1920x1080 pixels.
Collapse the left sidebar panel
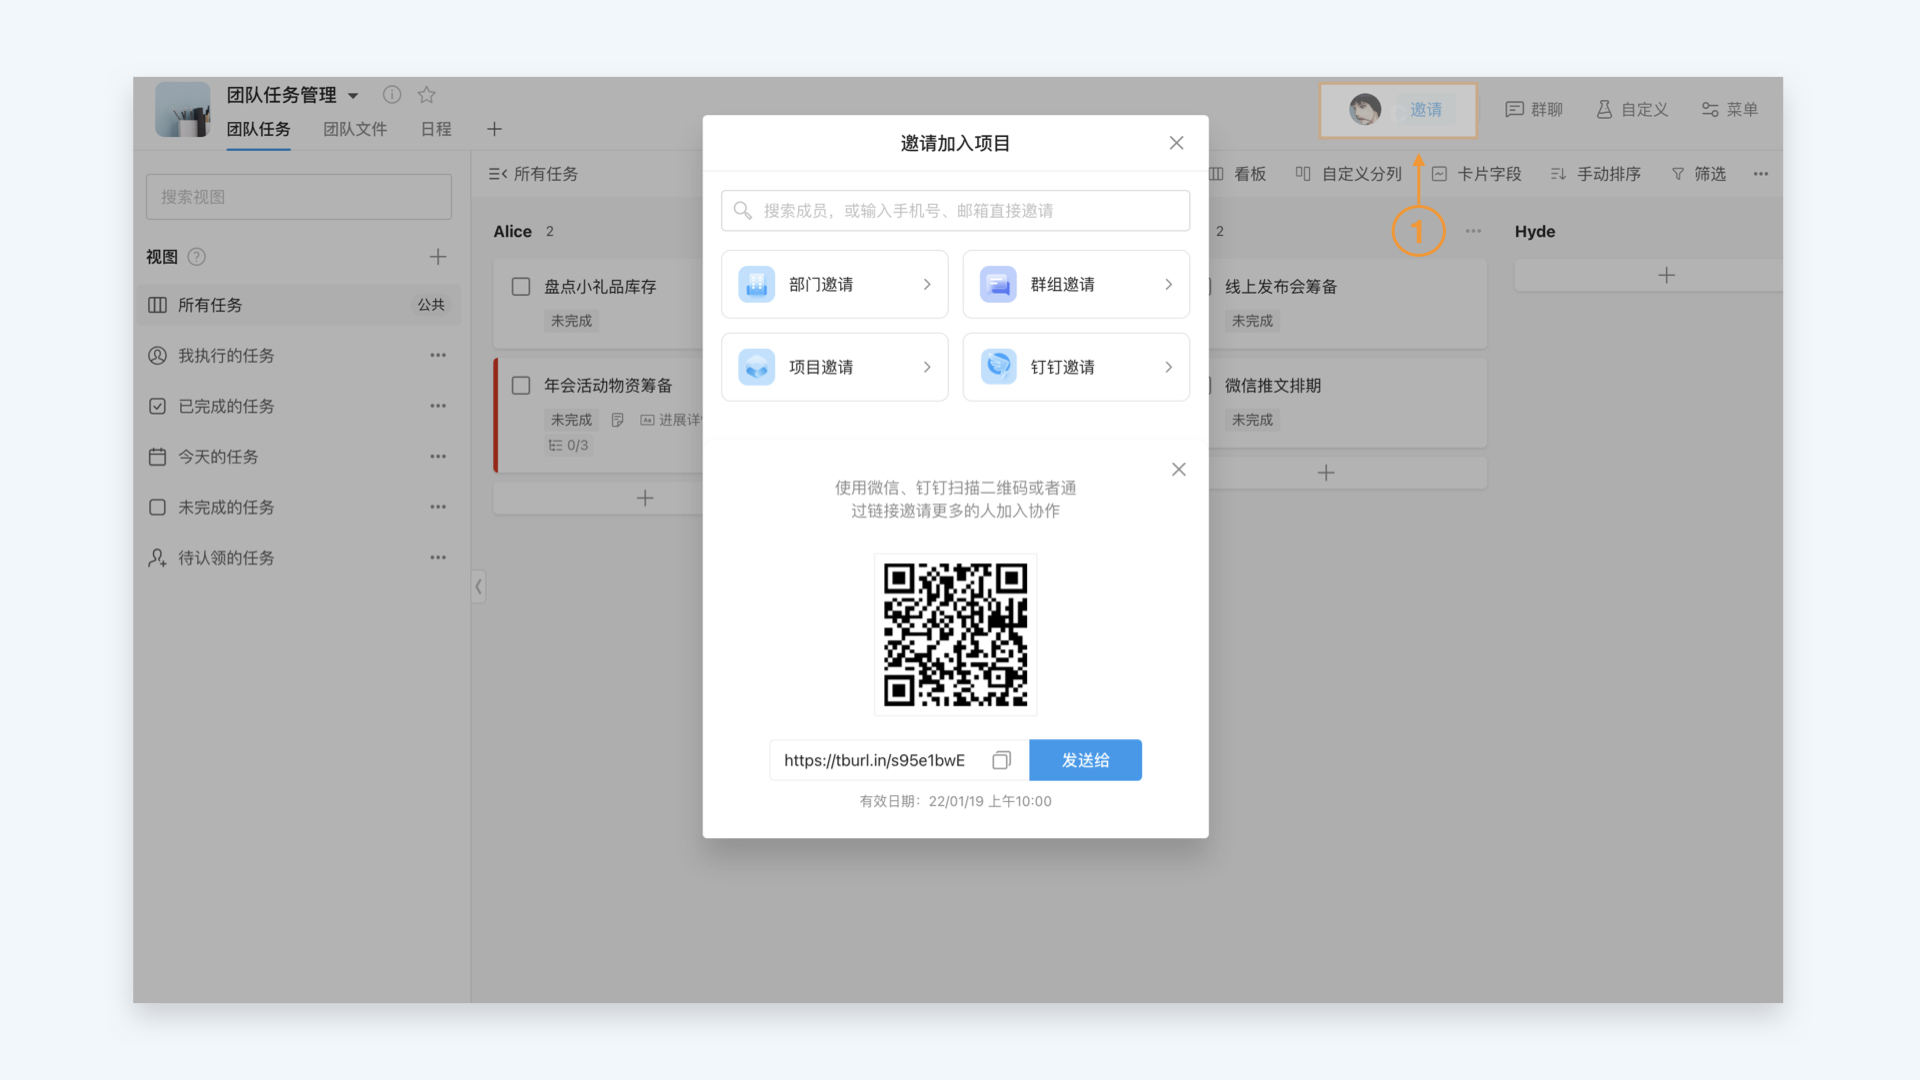[x=479, y=587]
